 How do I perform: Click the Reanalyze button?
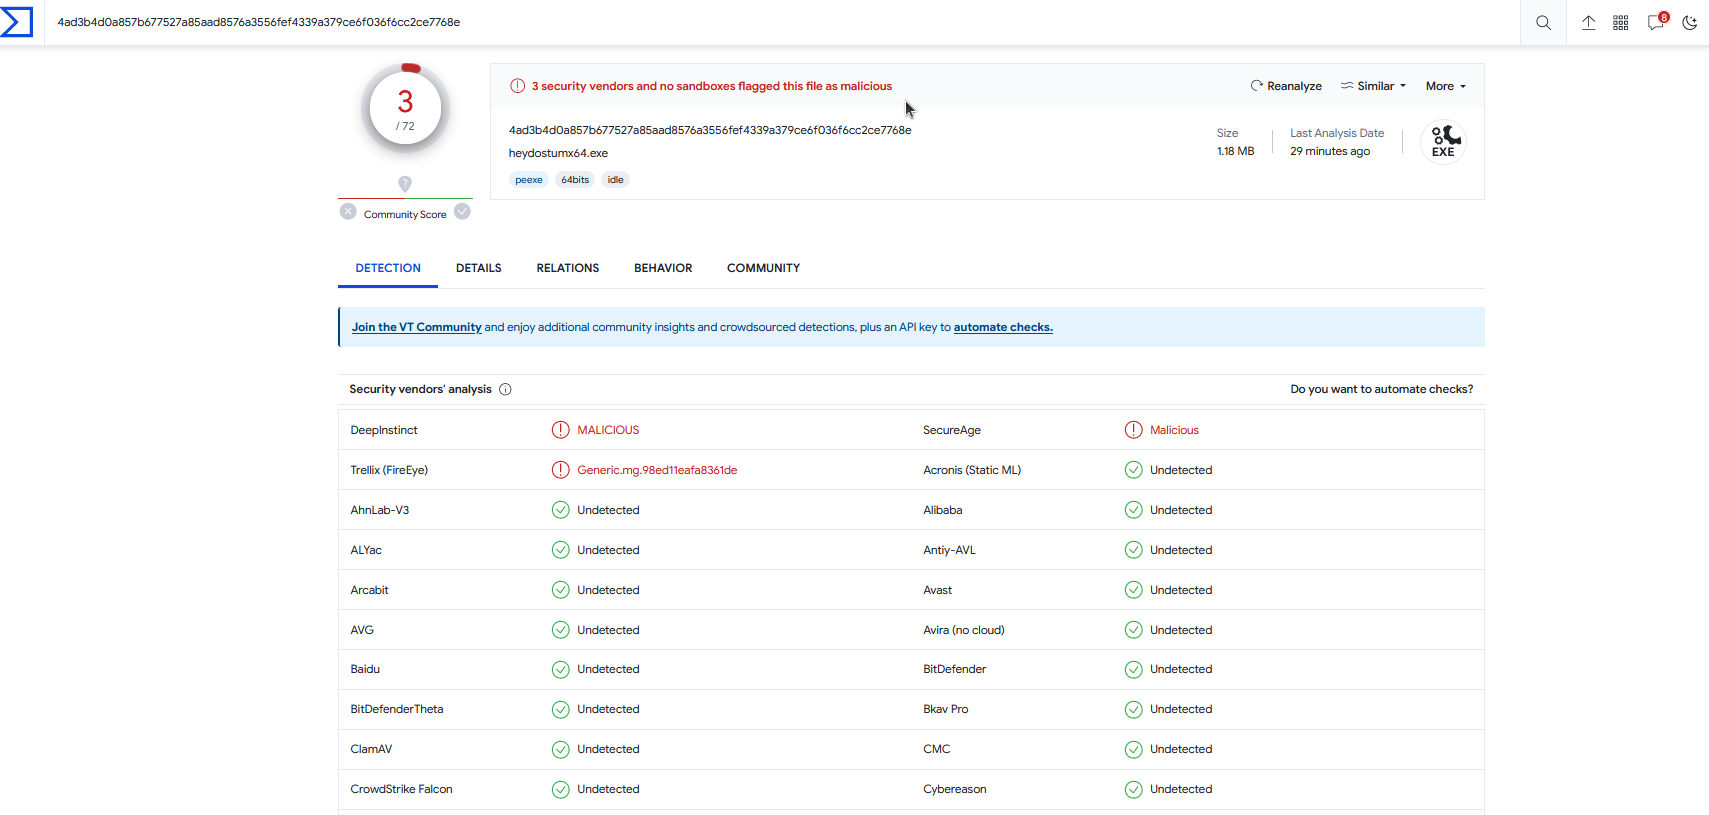(x=1286, y=86)
